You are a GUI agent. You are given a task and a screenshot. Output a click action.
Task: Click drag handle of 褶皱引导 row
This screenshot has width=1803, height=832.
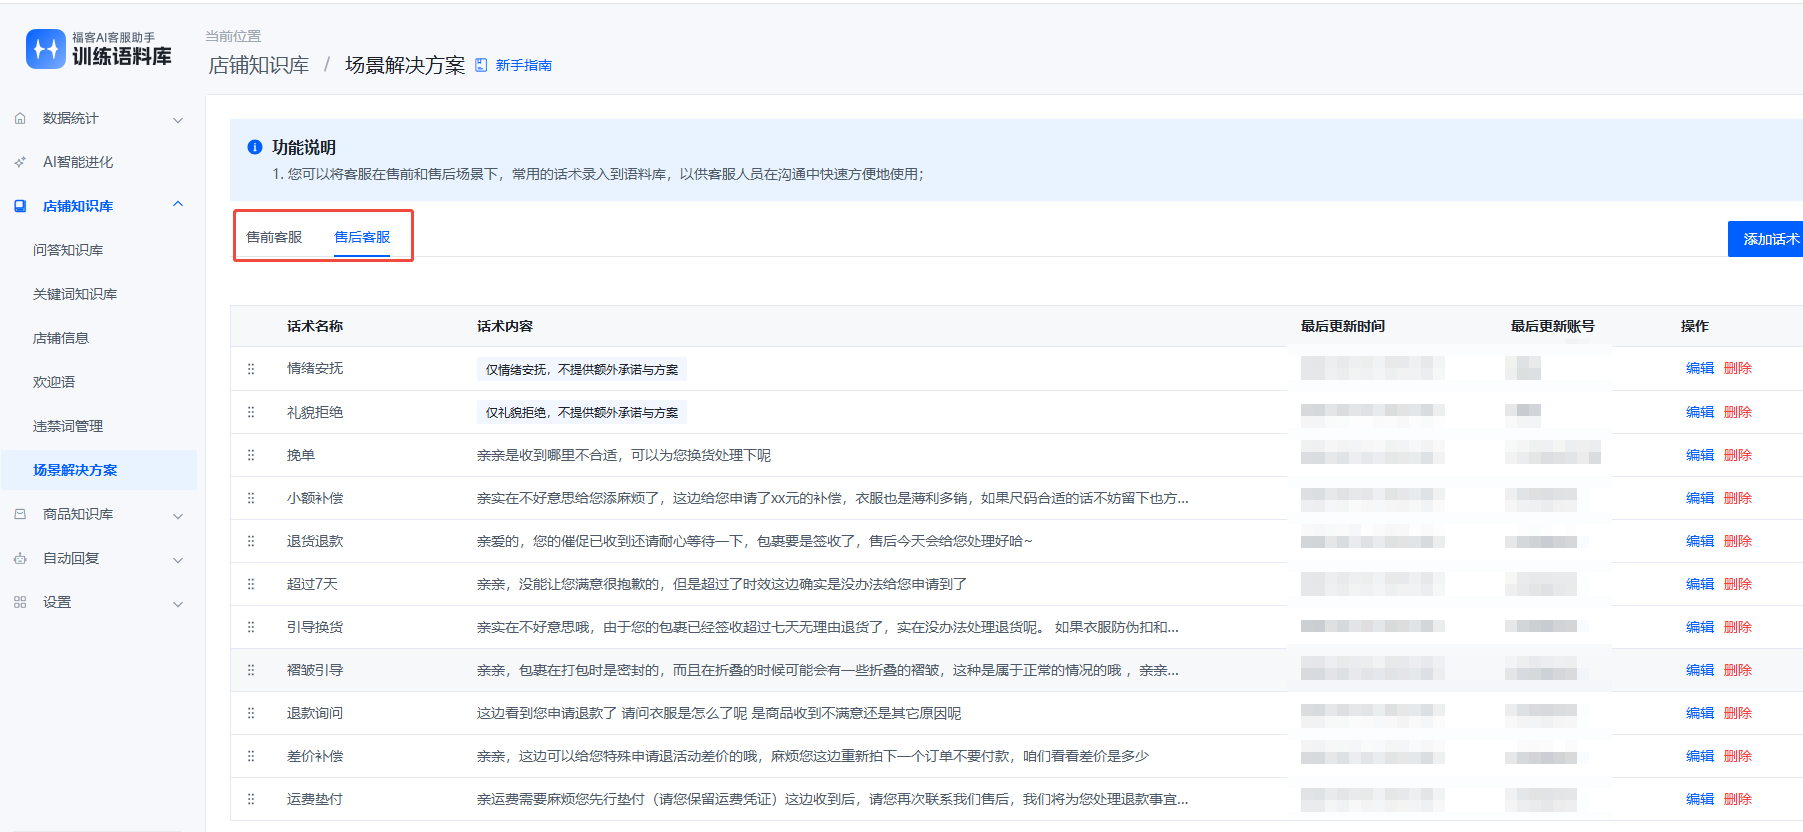[x=251, y=670]
